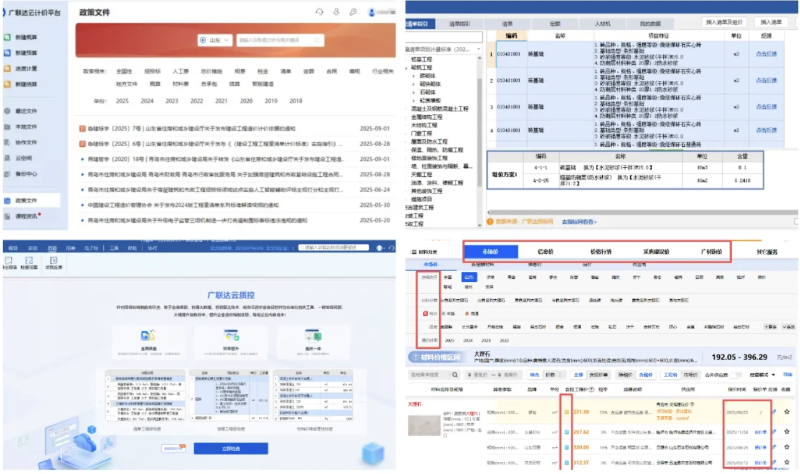Open the 山东 region dropdown
Screen dimensions: 800x474
215,40
